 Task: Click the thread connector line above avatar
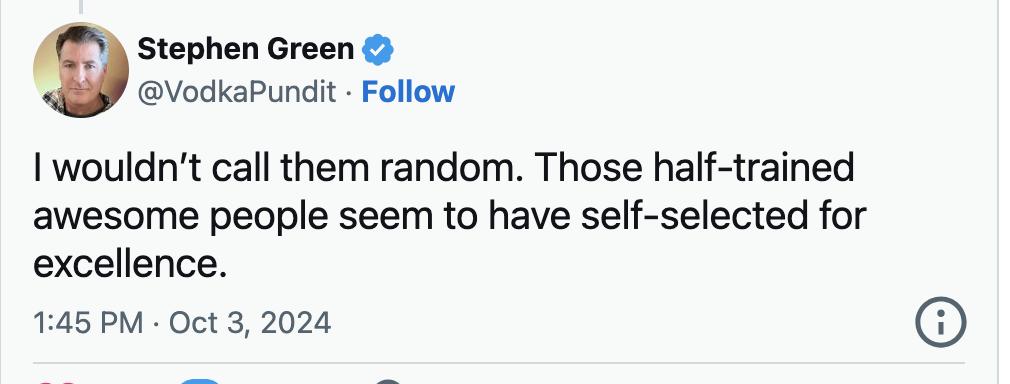[81, 6]
